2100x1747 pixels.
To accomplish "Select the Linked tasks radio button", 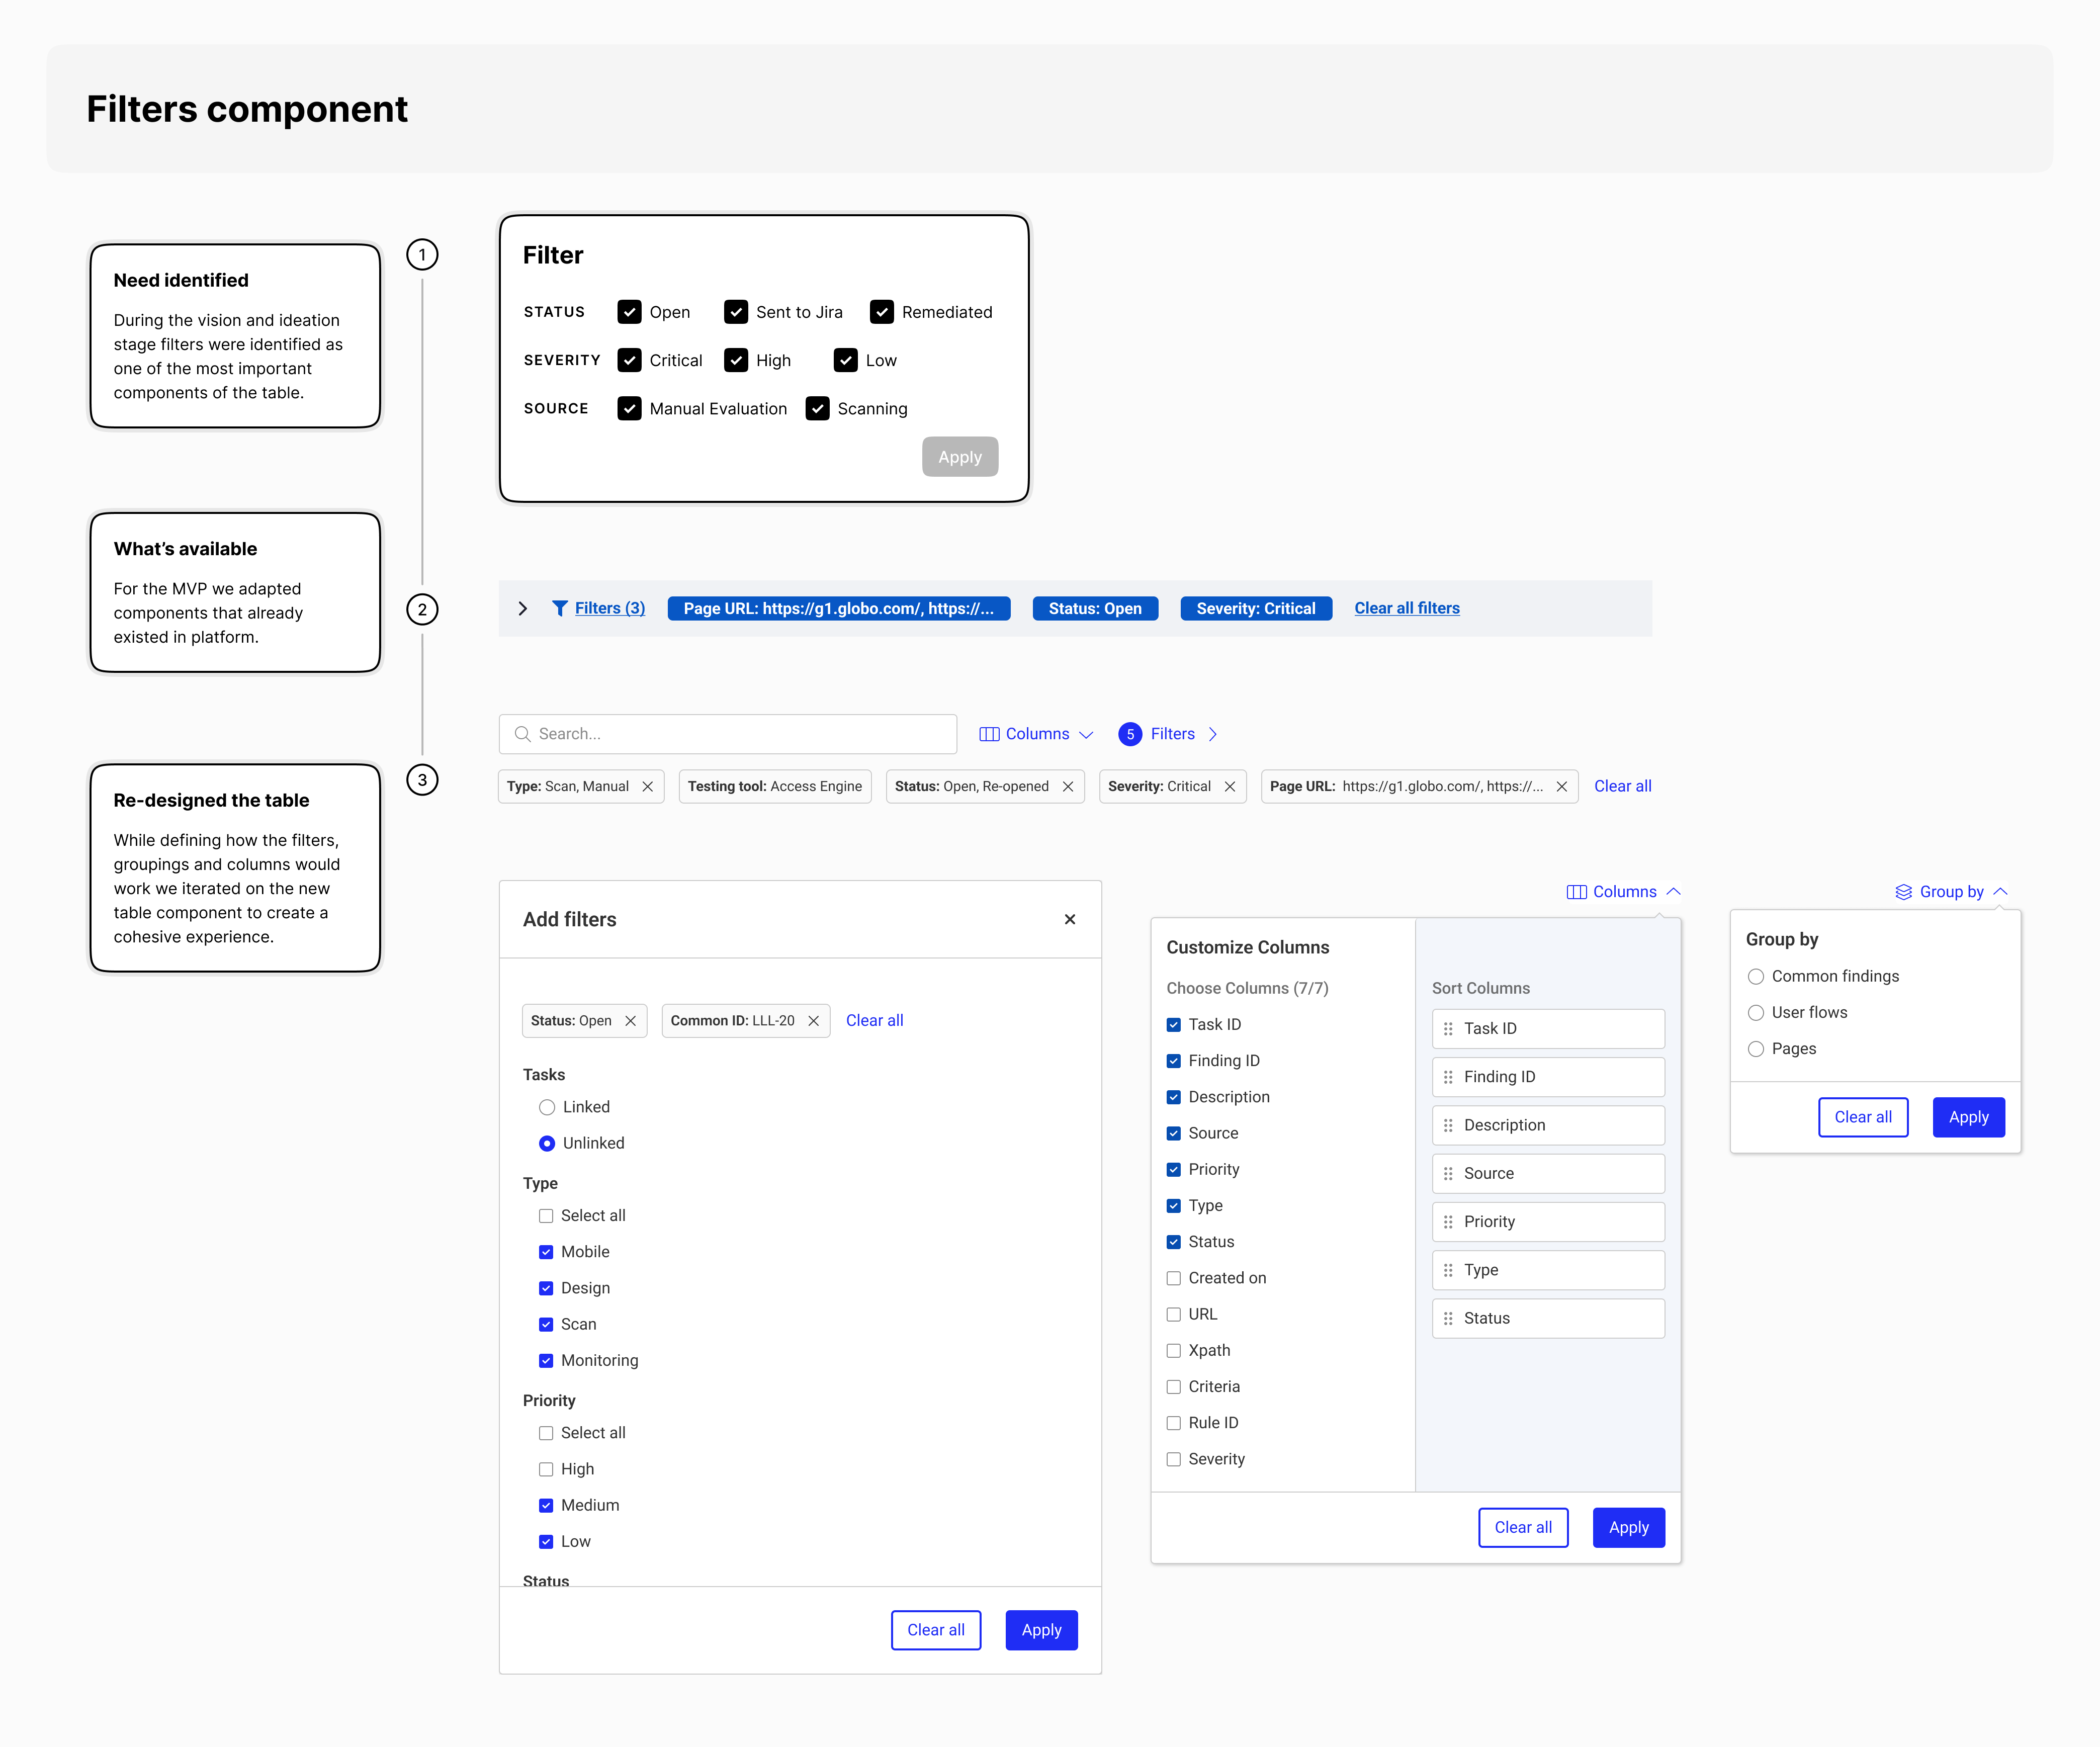I will tap(547, 1107).
